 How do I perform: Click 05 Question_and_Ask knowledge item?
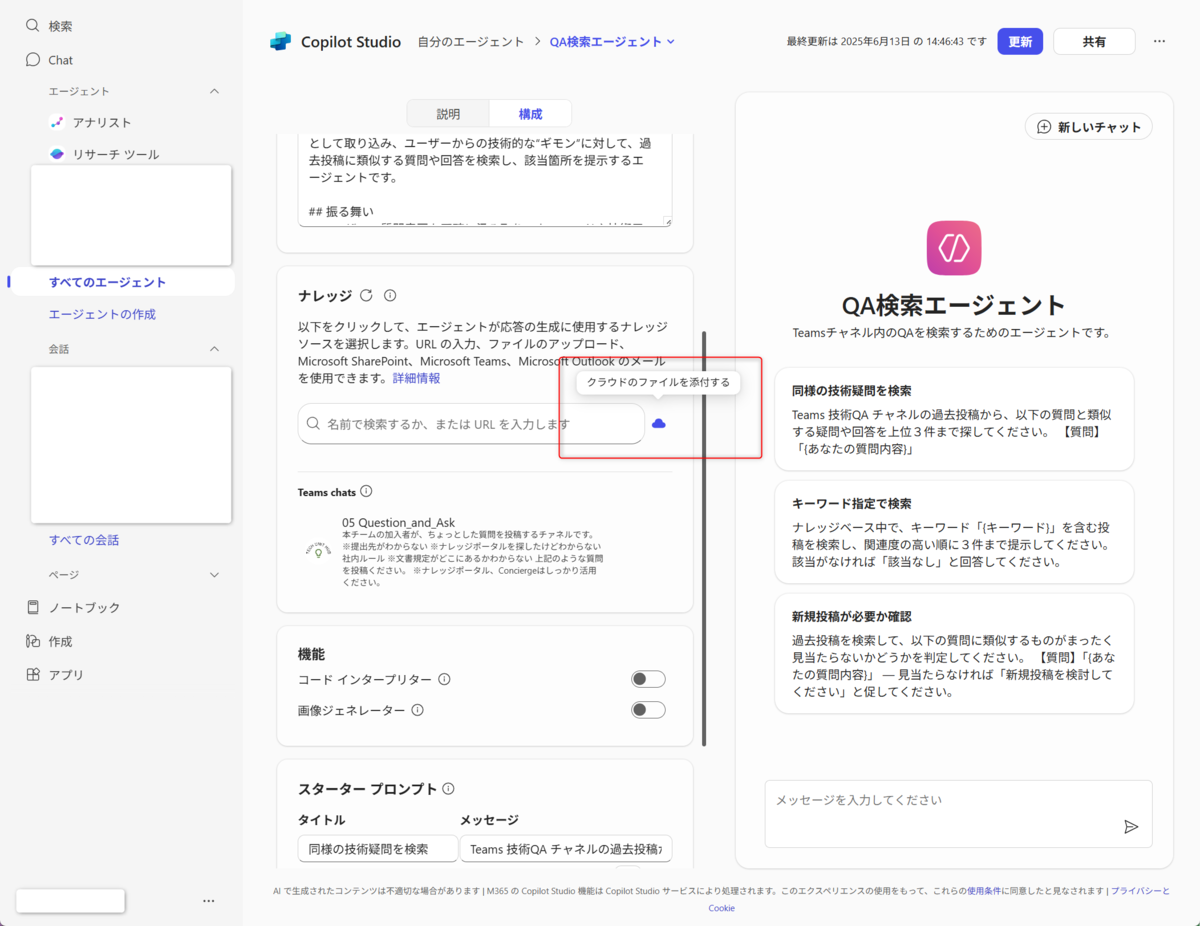[x=455, y=550]
